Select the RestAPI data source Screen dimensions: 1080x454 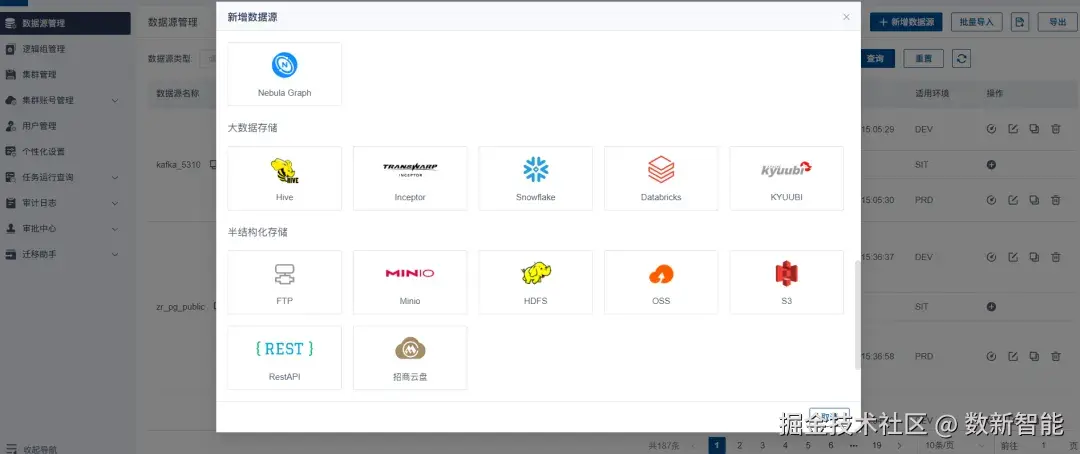click(284, 358)
